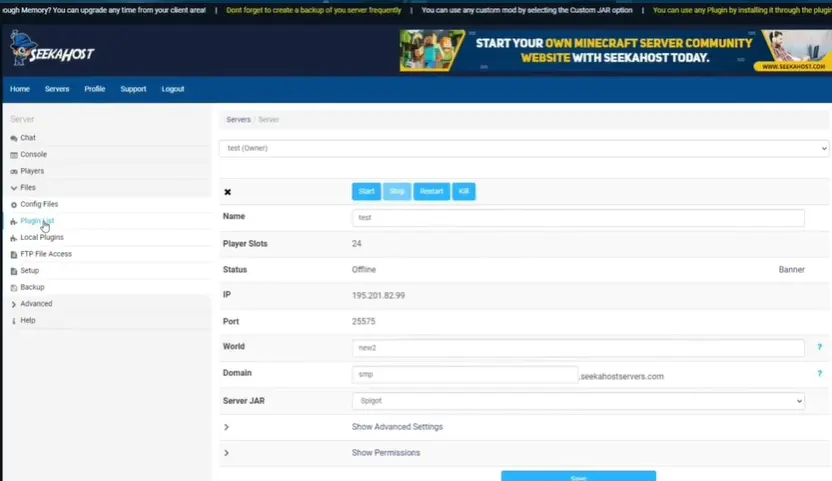The width and height of the screenshot is (832, 481).
Task: Open the Console sidebar entry
Action: 33,154
